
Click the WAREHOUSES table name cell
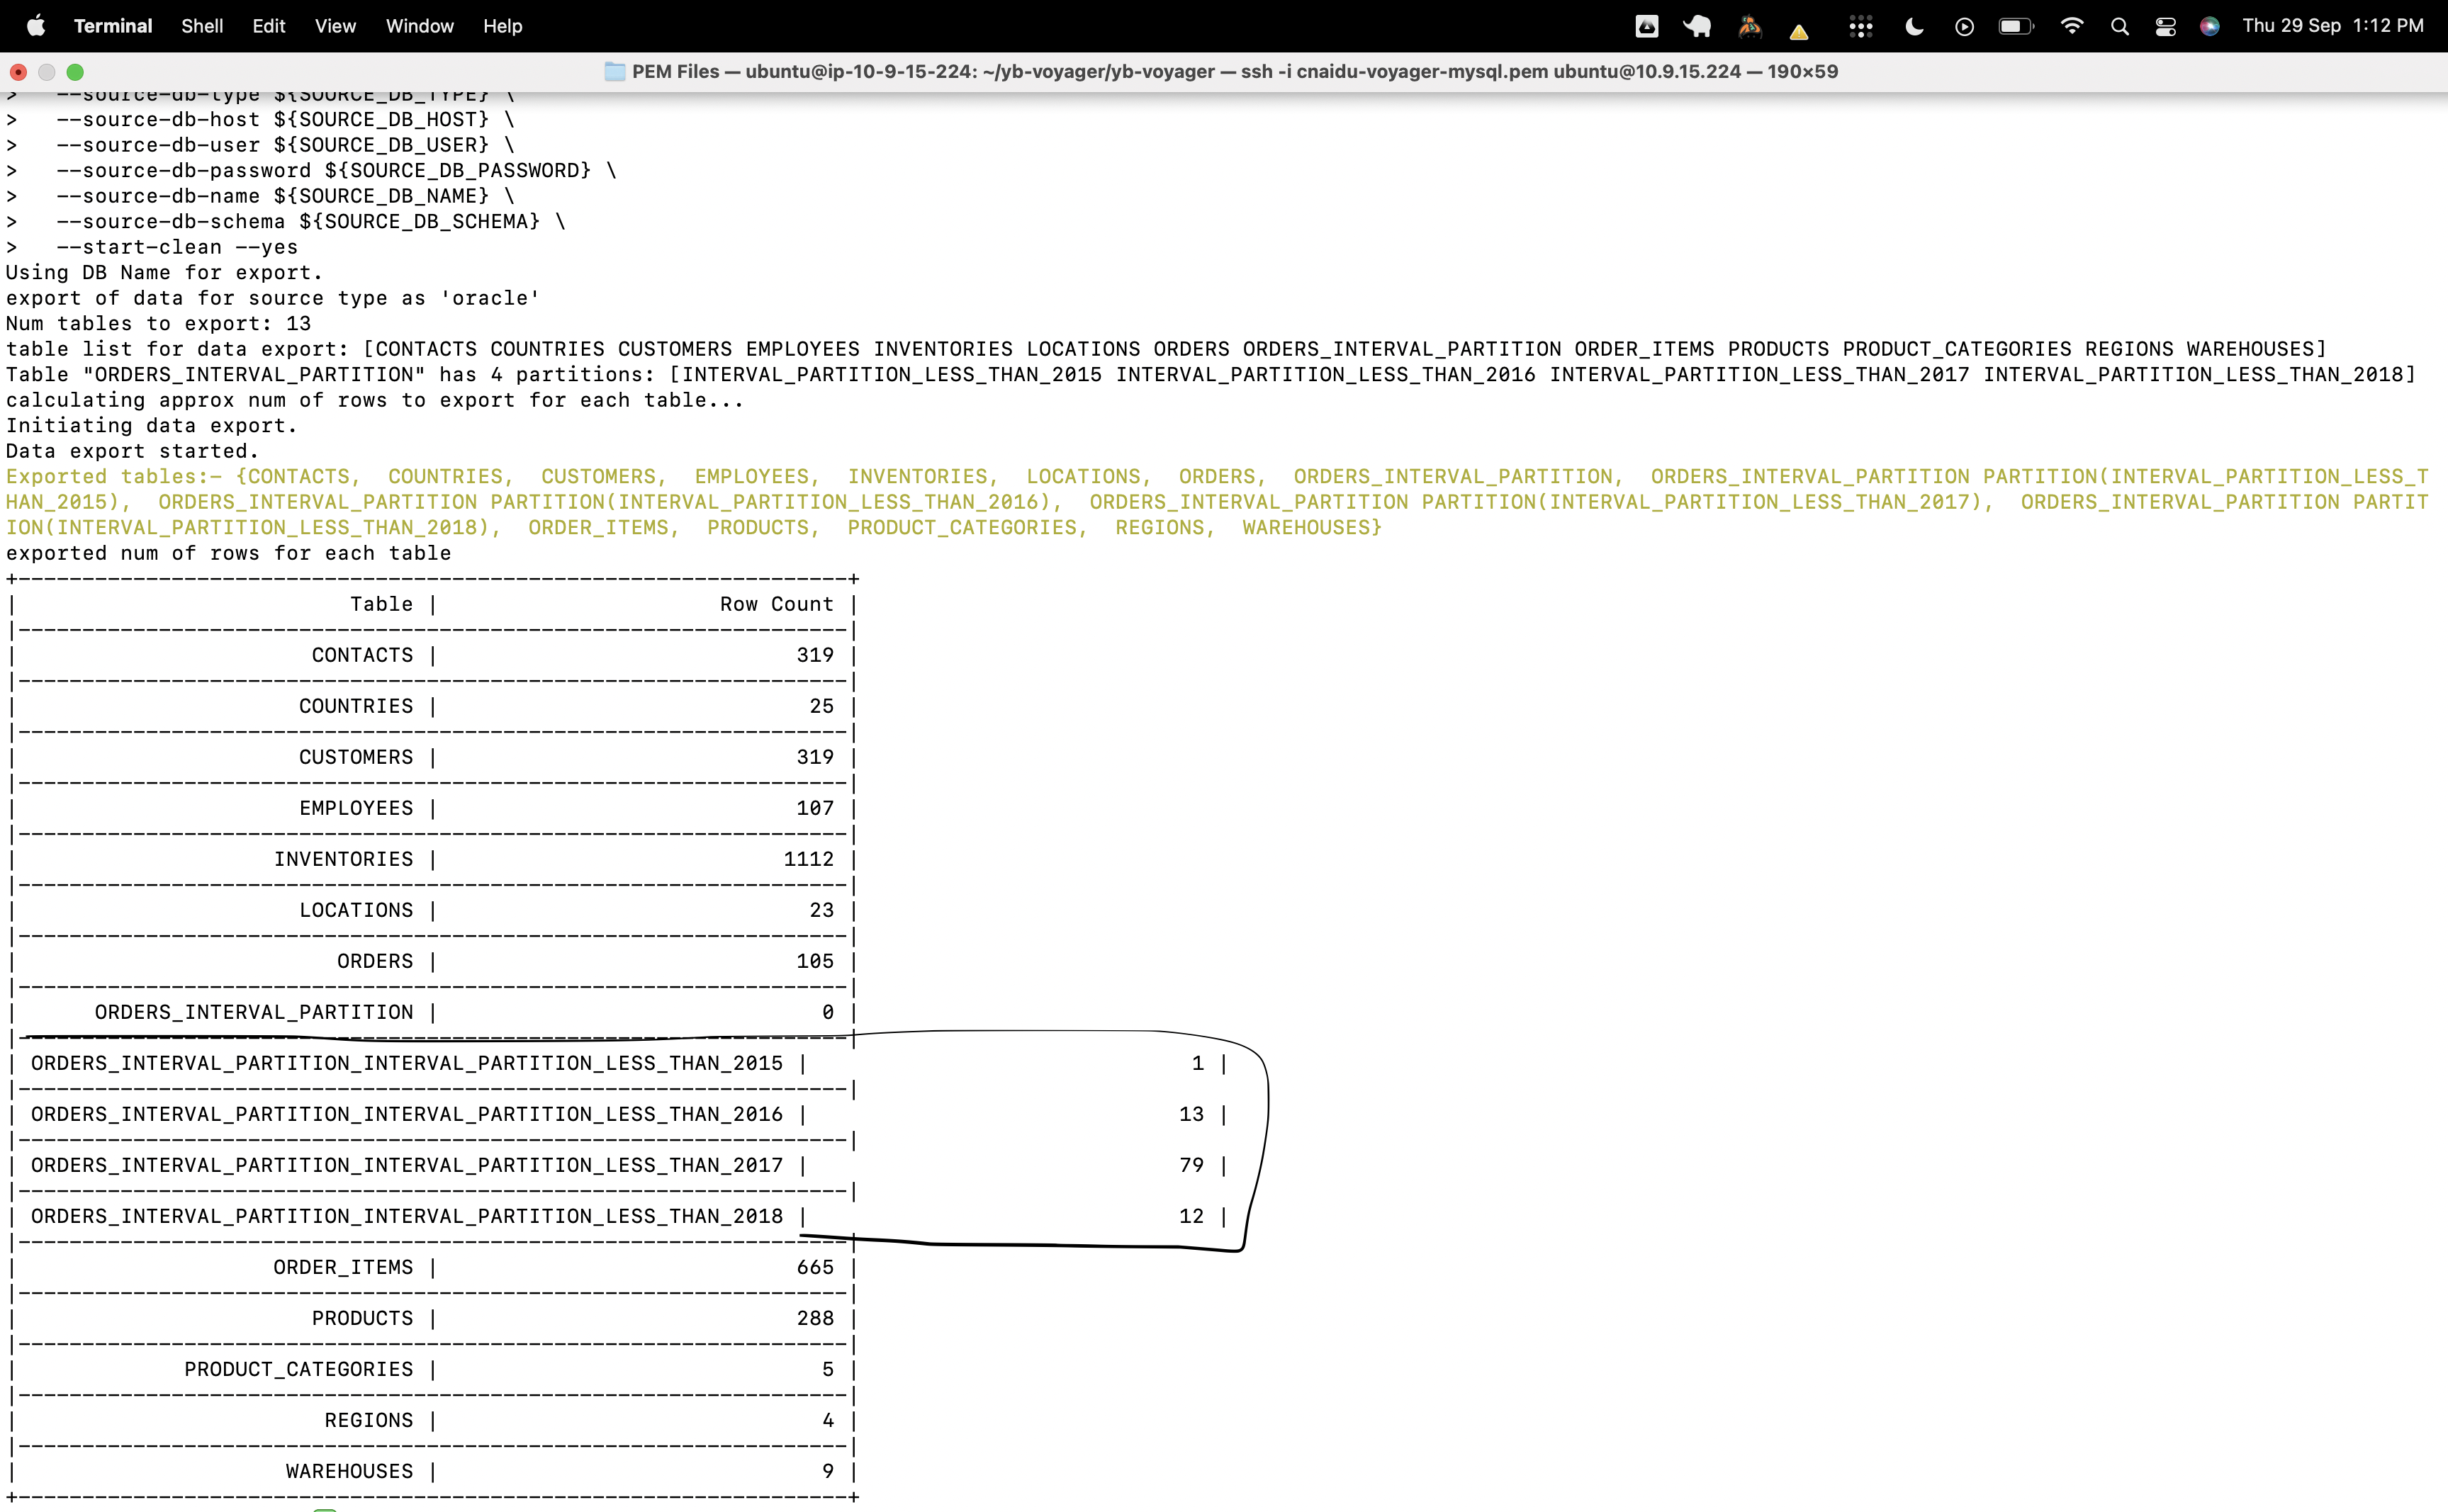coord(349,1471)
